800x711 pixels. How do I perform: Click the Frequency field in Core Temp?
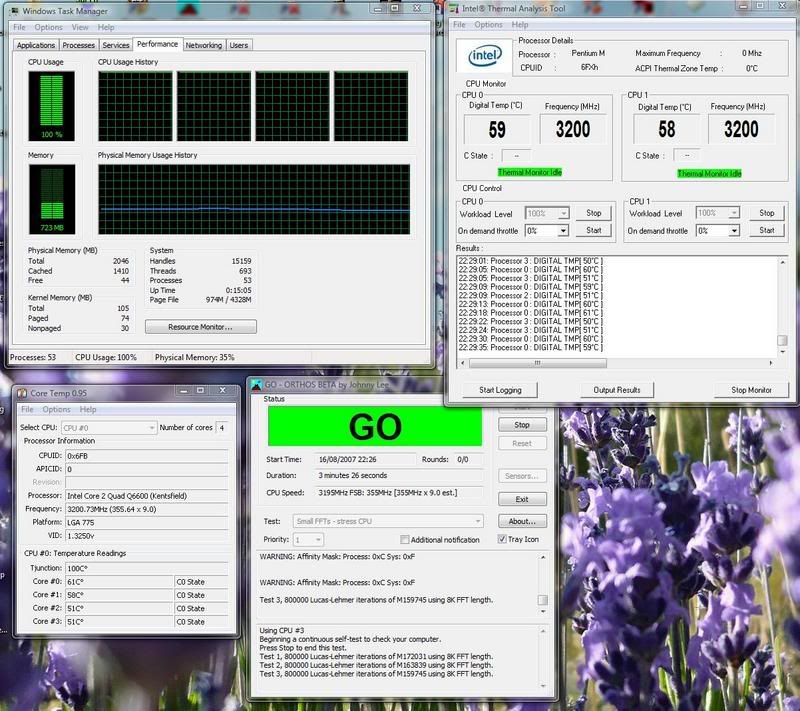(147, 509)
